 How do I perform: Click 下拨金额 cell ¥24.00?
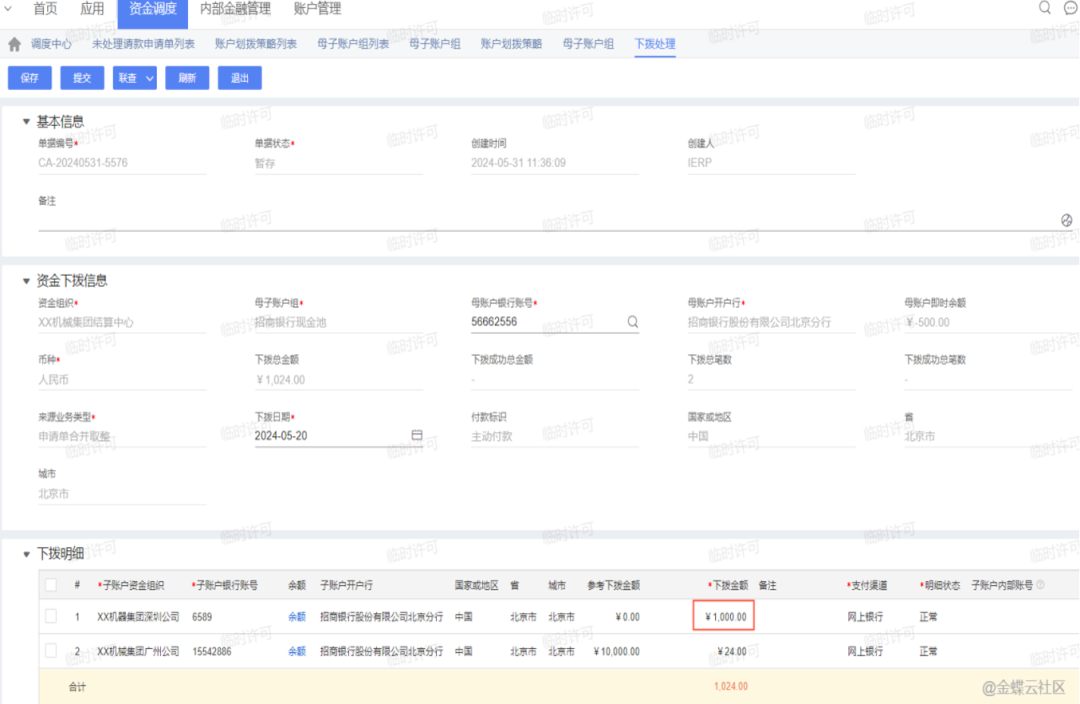(x=731, y=651)
